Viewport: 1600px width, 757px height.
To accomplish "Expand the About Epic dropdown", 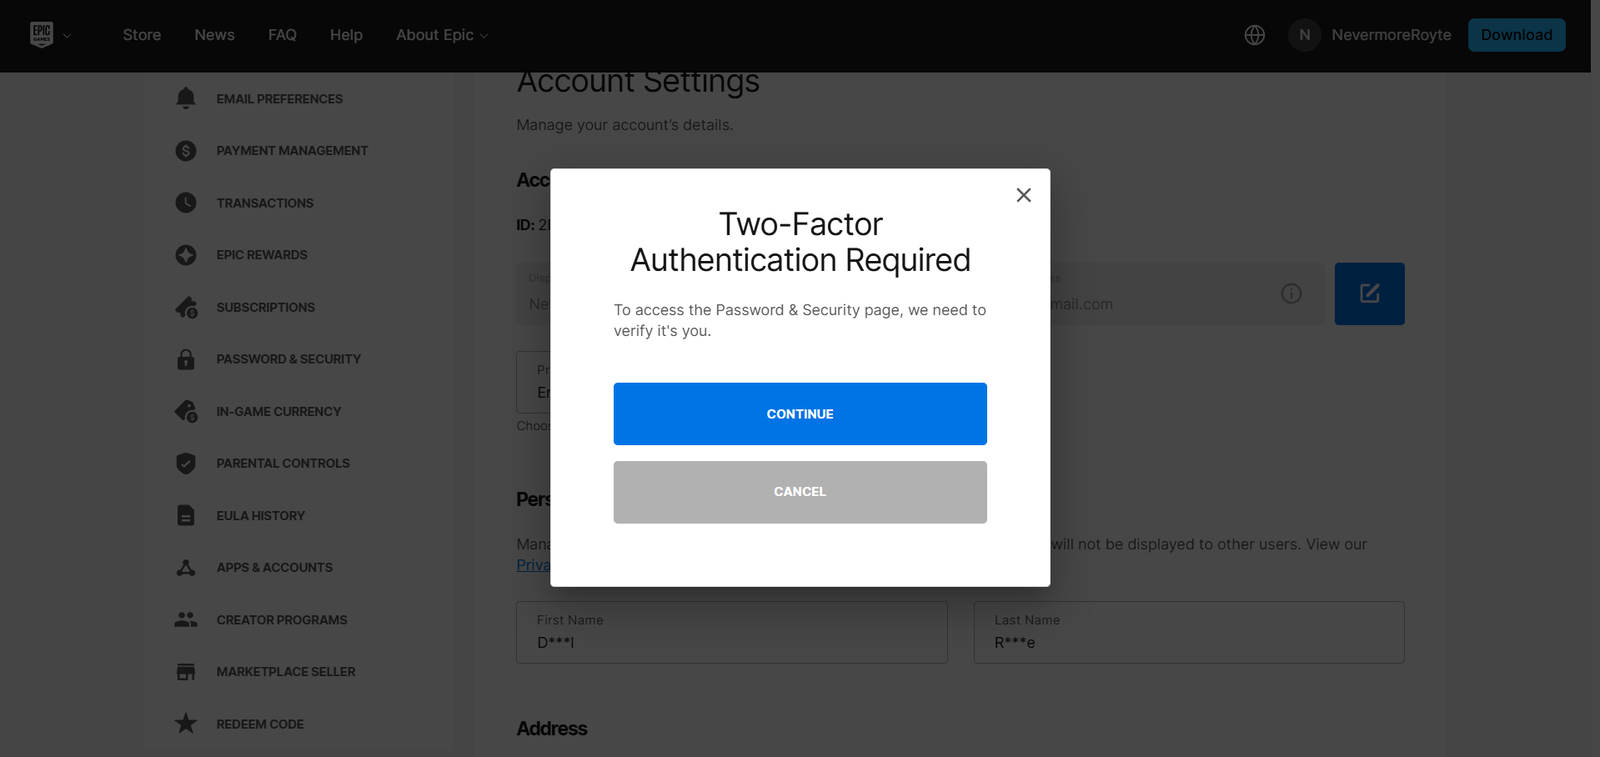I will pos(441,34).
